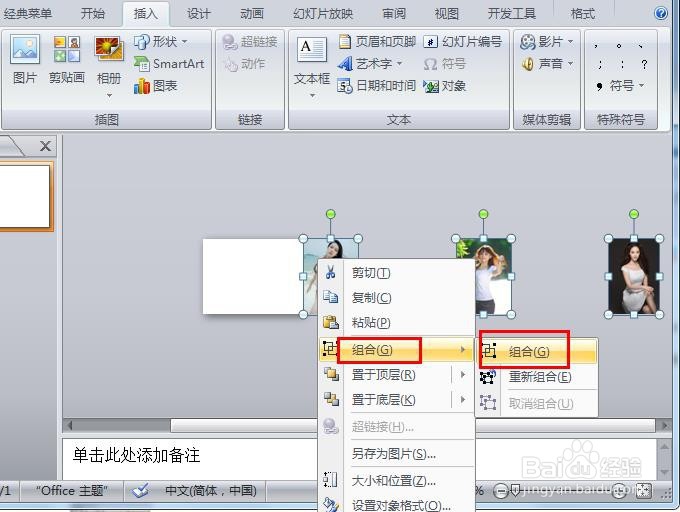Open the 剪贴画 clip art tool
Screen dimensions: 680x512
pyautogui.click(x=66, y=59)
